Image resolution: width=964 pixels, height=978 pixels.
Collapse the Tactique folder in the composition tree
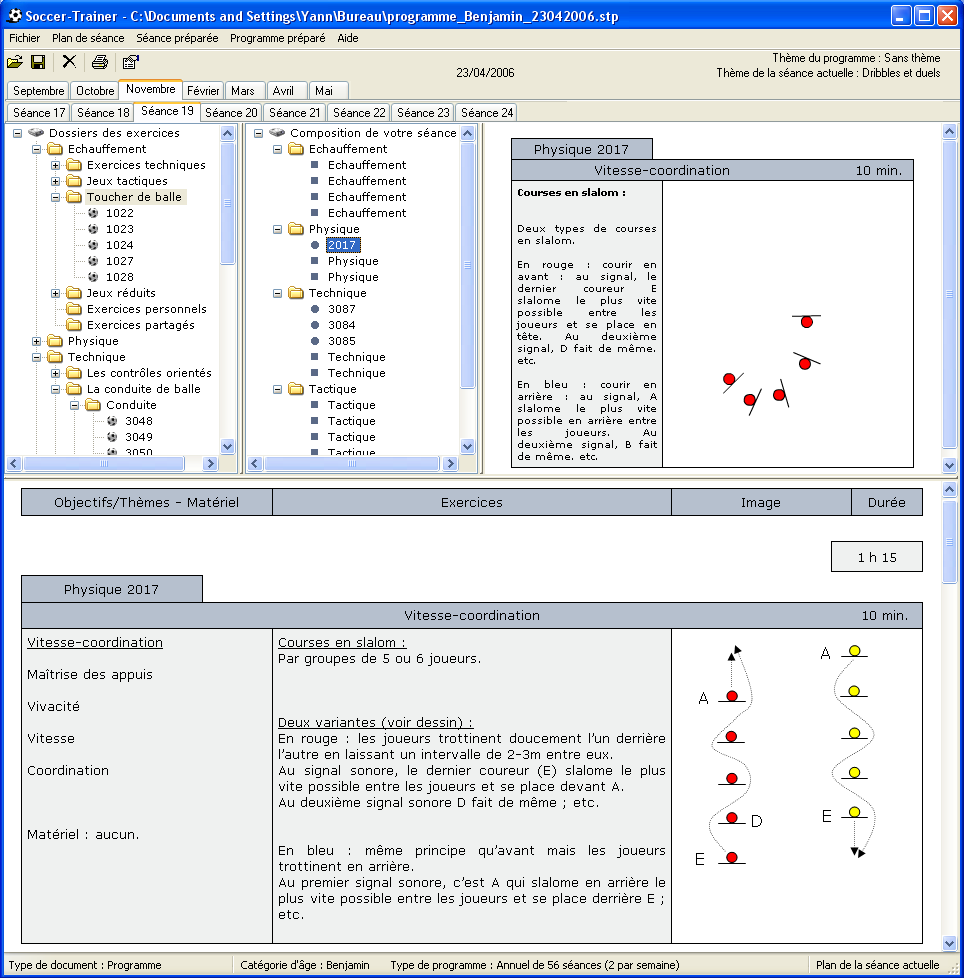(x=277, y=389)
